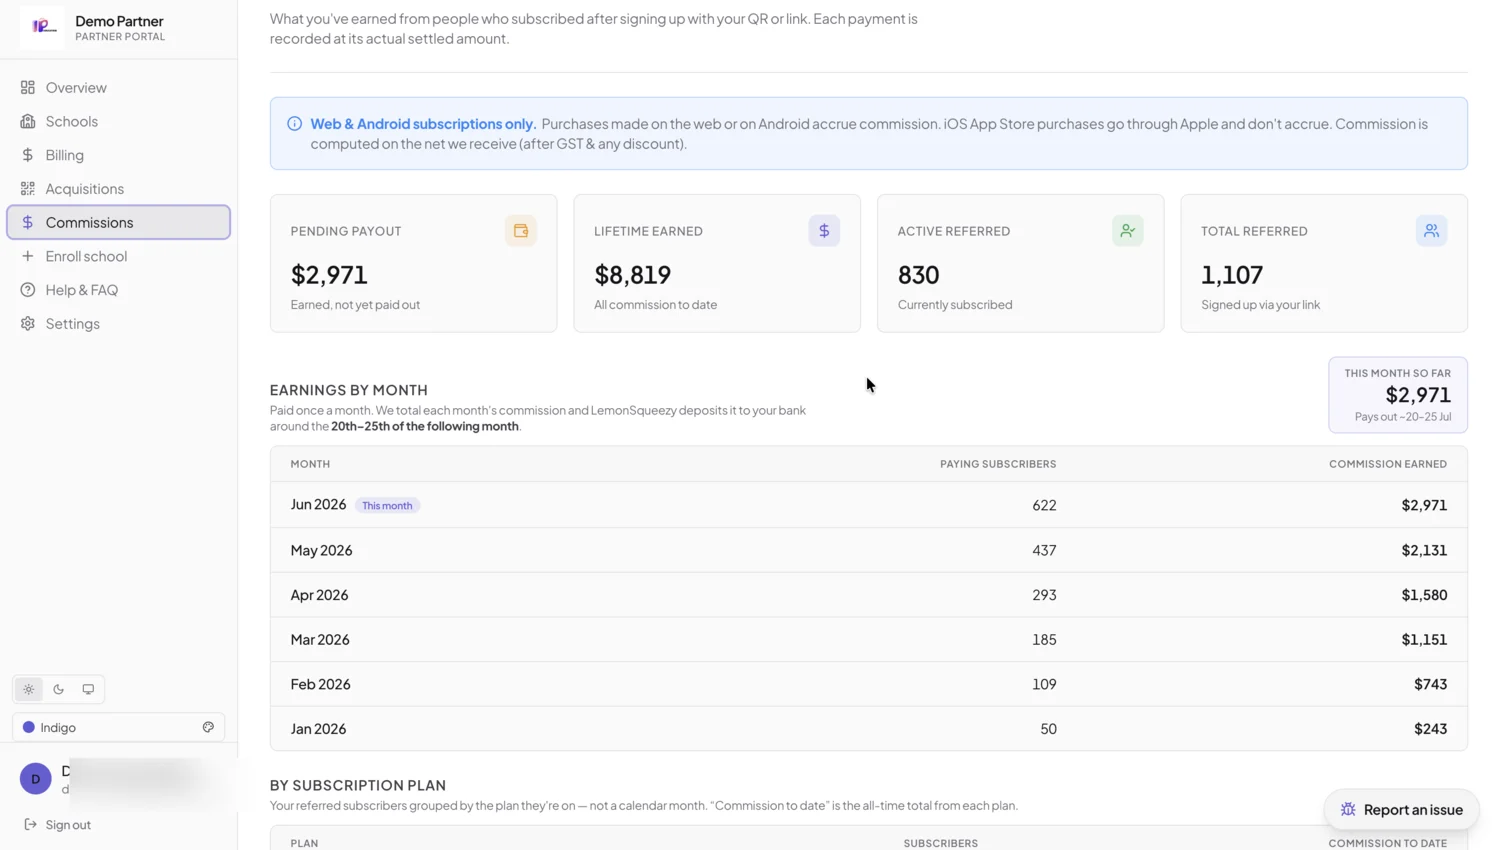Click the 'This month' badge

387,506
